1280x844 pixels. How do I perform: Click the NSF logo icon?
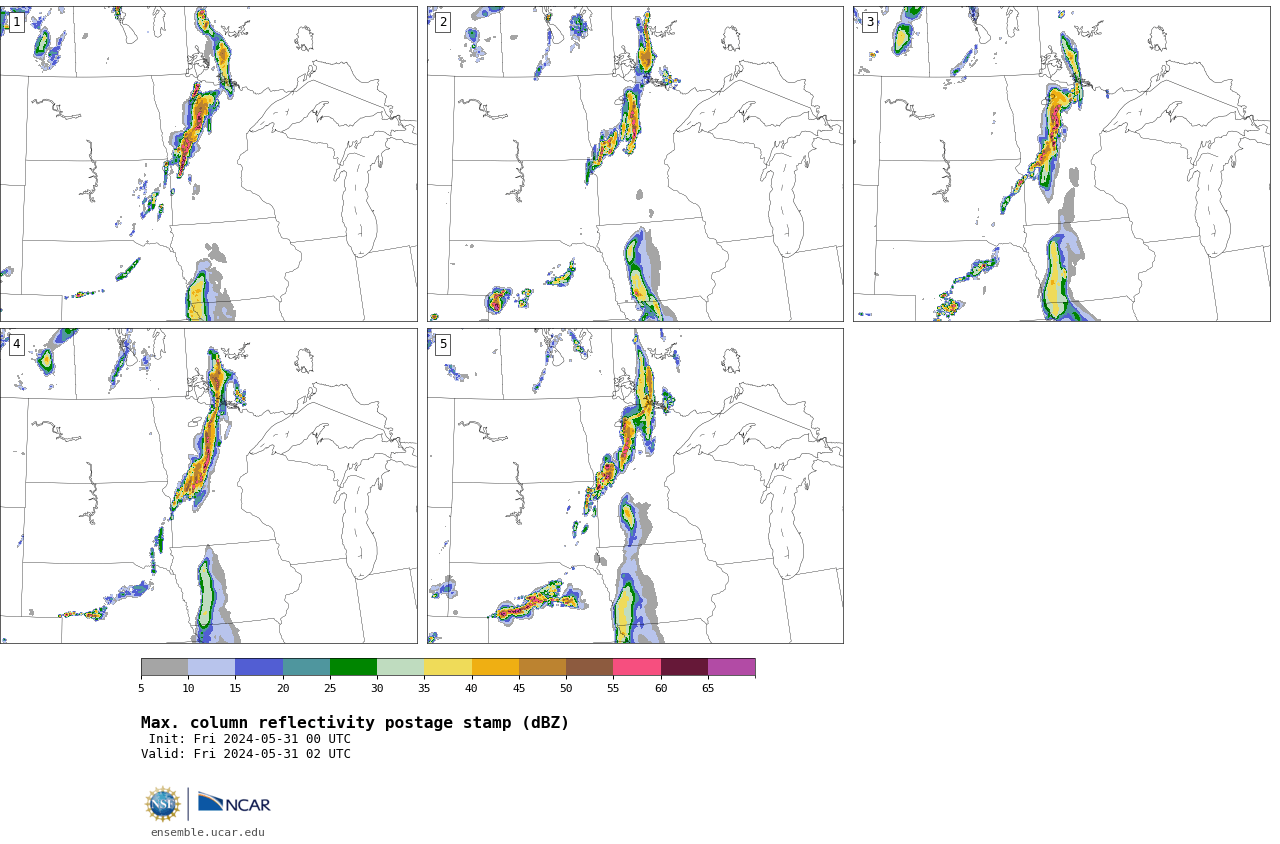point(162,804)
